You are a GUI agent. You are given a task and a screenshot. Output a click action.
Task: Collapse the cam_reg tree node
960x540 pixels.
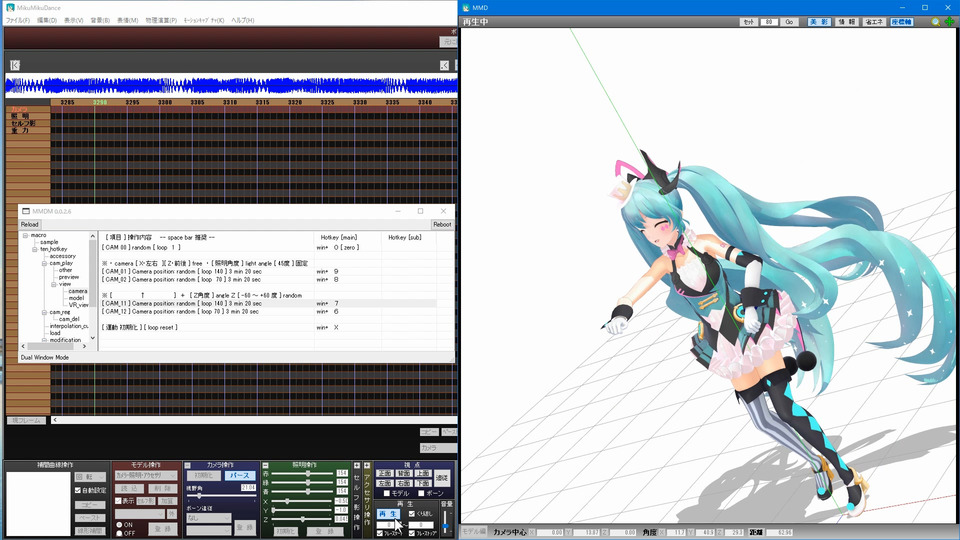tap(44, 312)
